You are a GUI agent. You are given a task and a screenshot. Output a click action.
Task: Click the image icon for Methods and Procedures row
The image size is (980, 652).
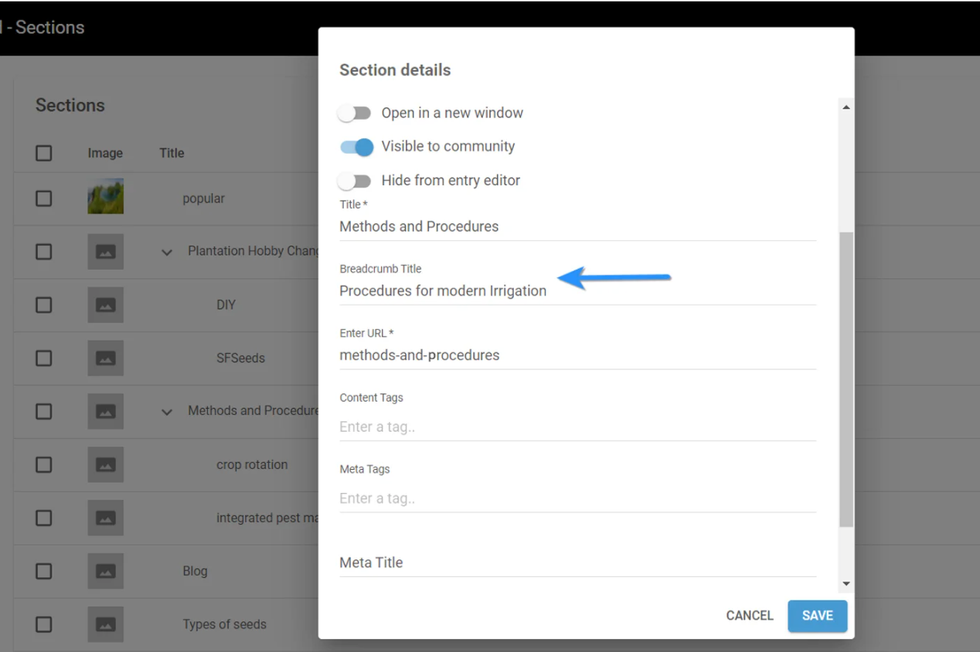coord(105,411)
